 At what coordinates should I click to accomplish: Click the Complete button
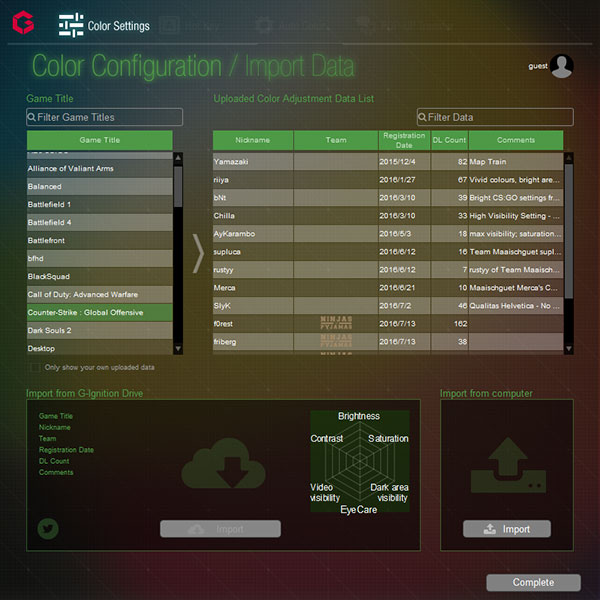point(533,582)
